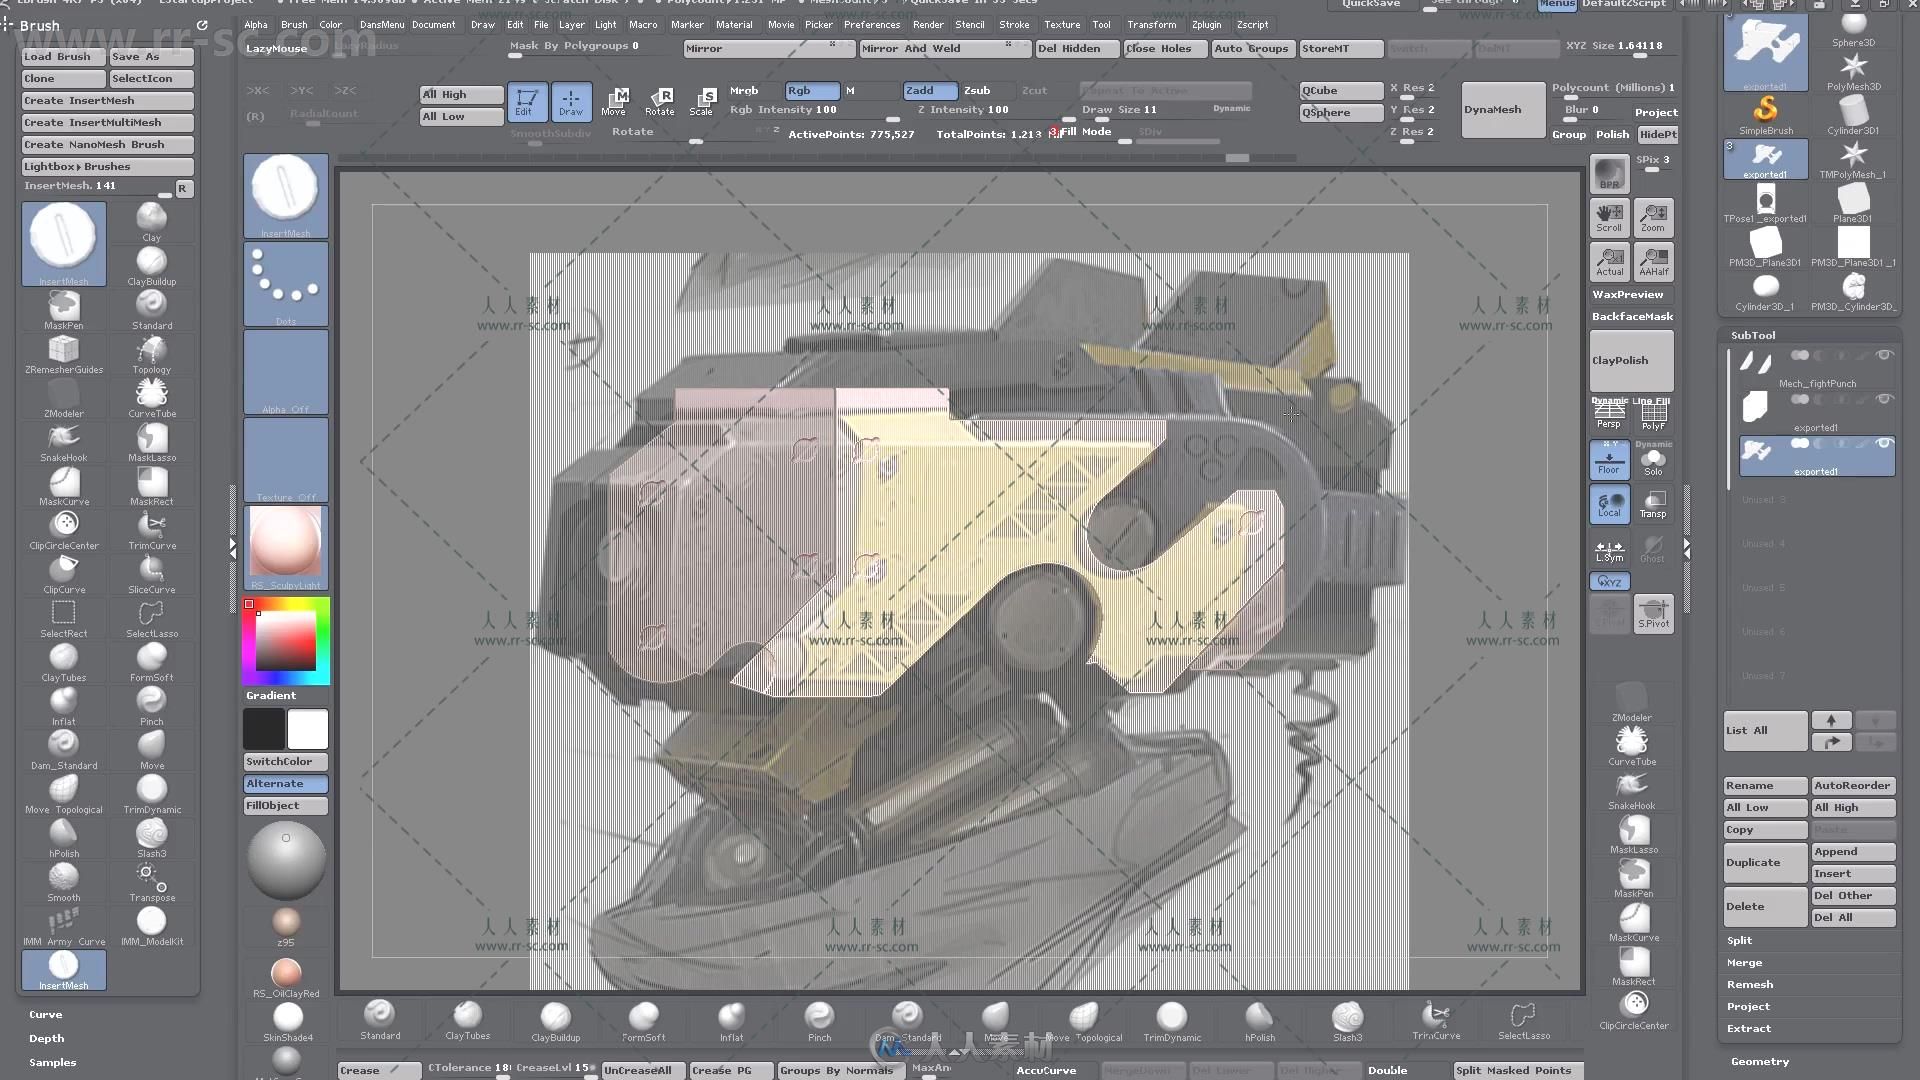Toggle the Floor grid
This screenshot has height=1080, width=1920.
[x=1609, y=460]
